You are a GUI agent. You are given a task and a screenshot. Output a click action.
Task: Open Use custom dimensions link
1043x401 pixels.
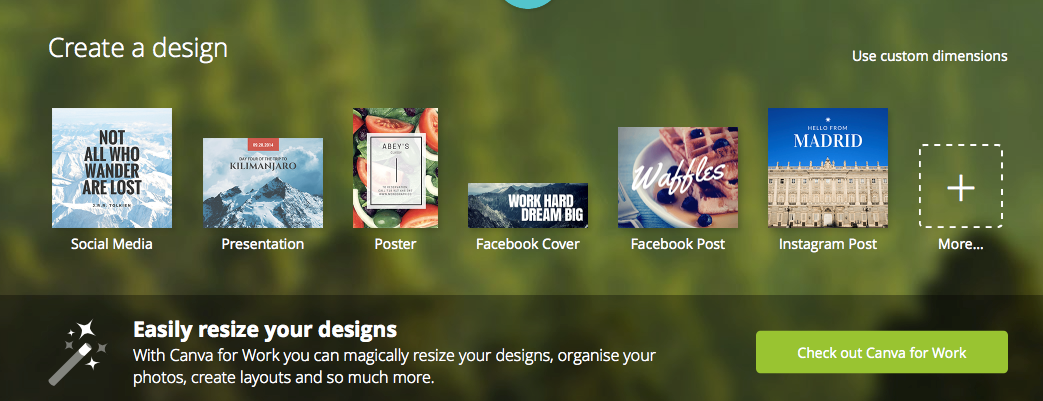coord(929,57)
